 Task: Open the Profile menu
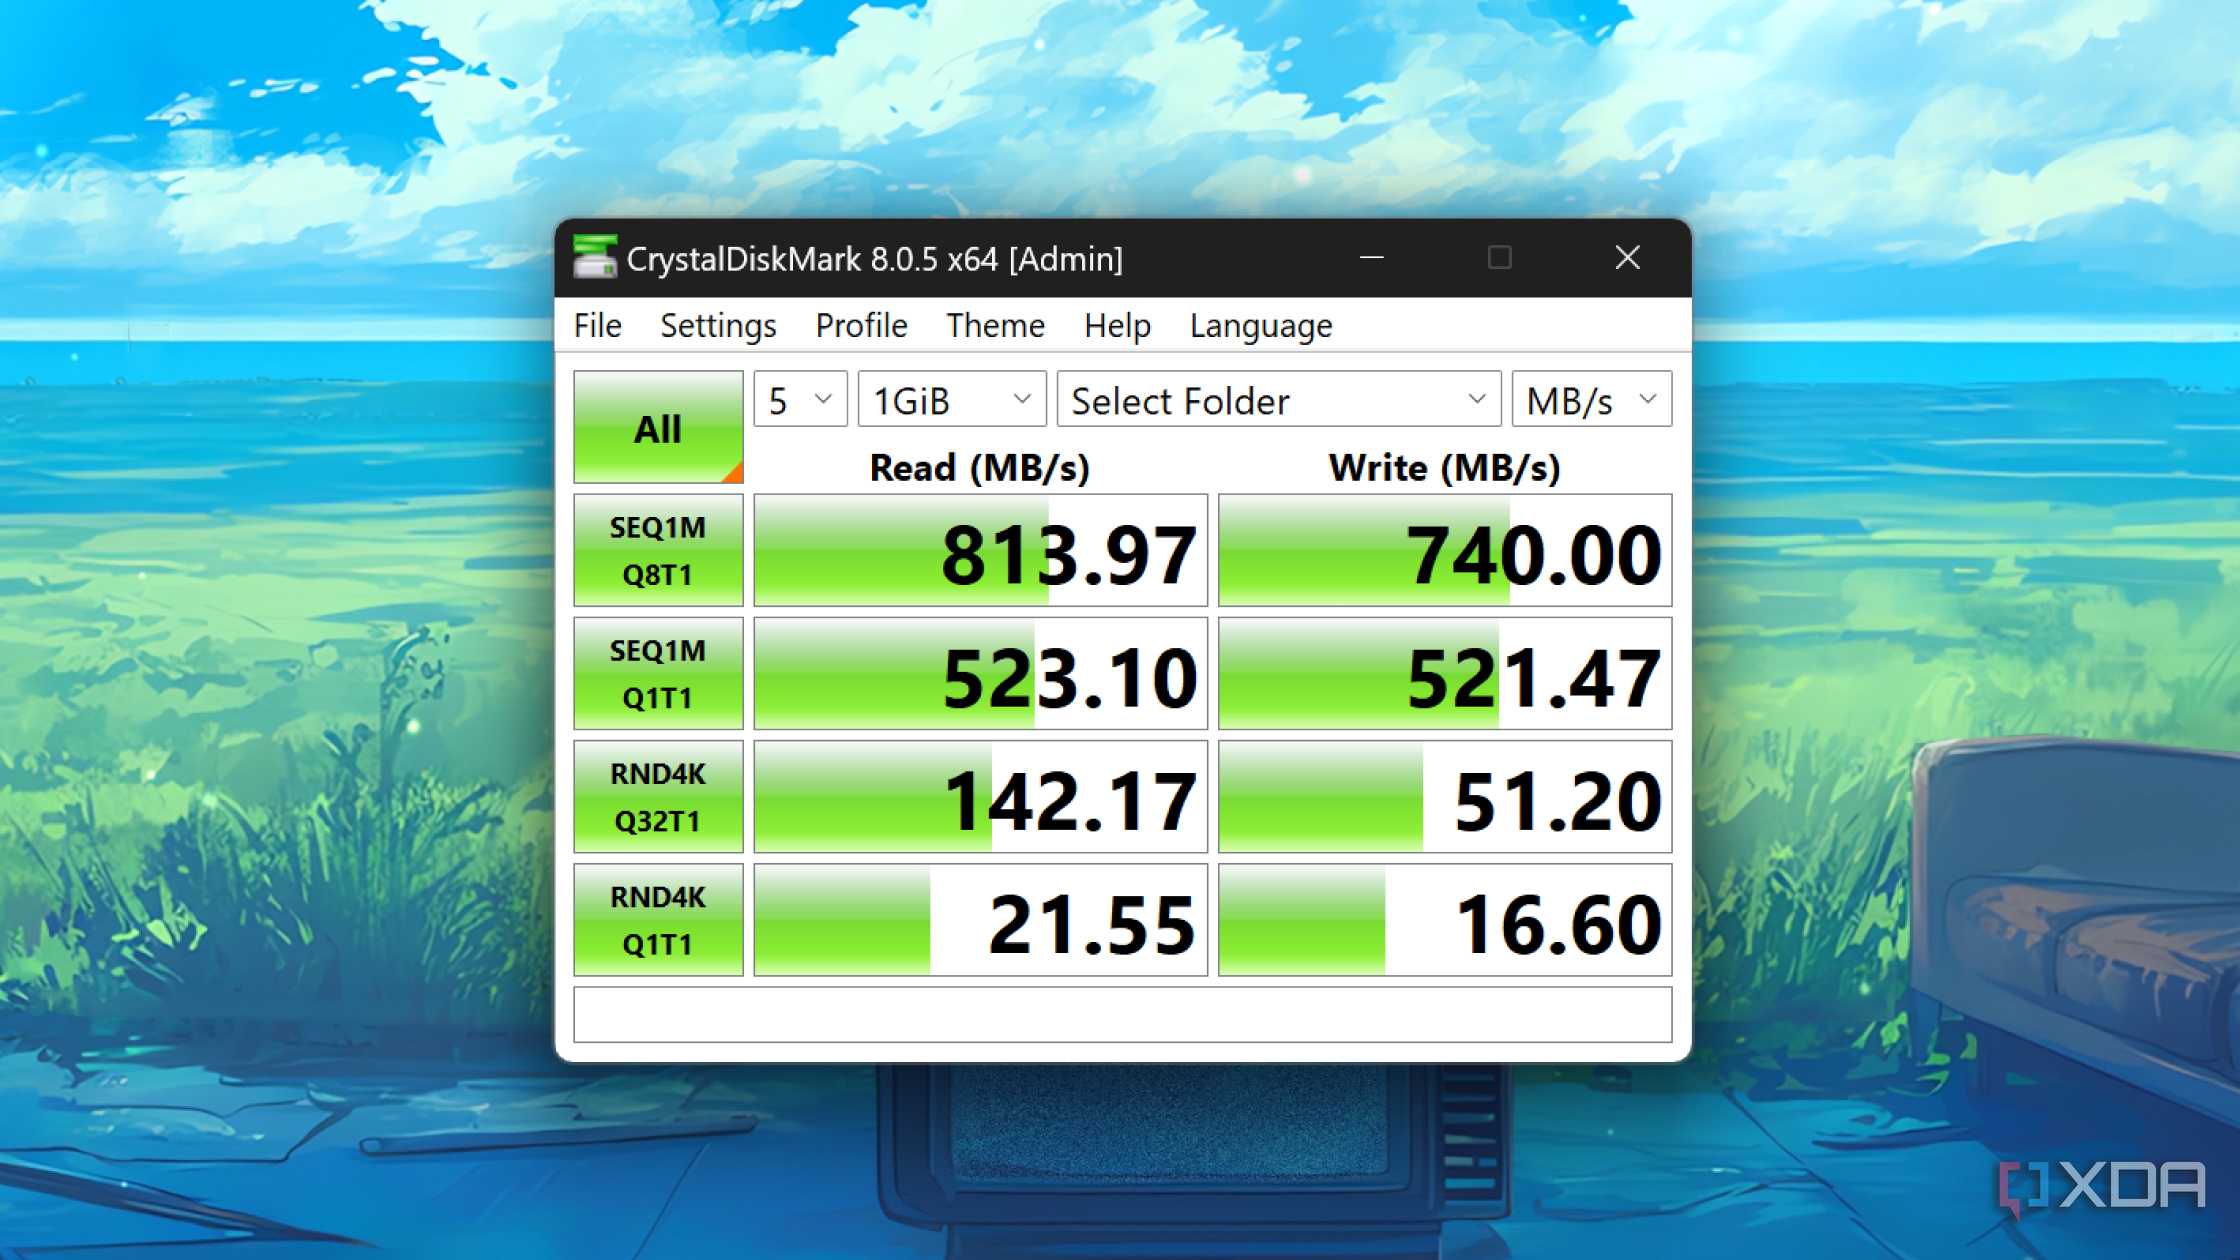click(x=861, y=326)
